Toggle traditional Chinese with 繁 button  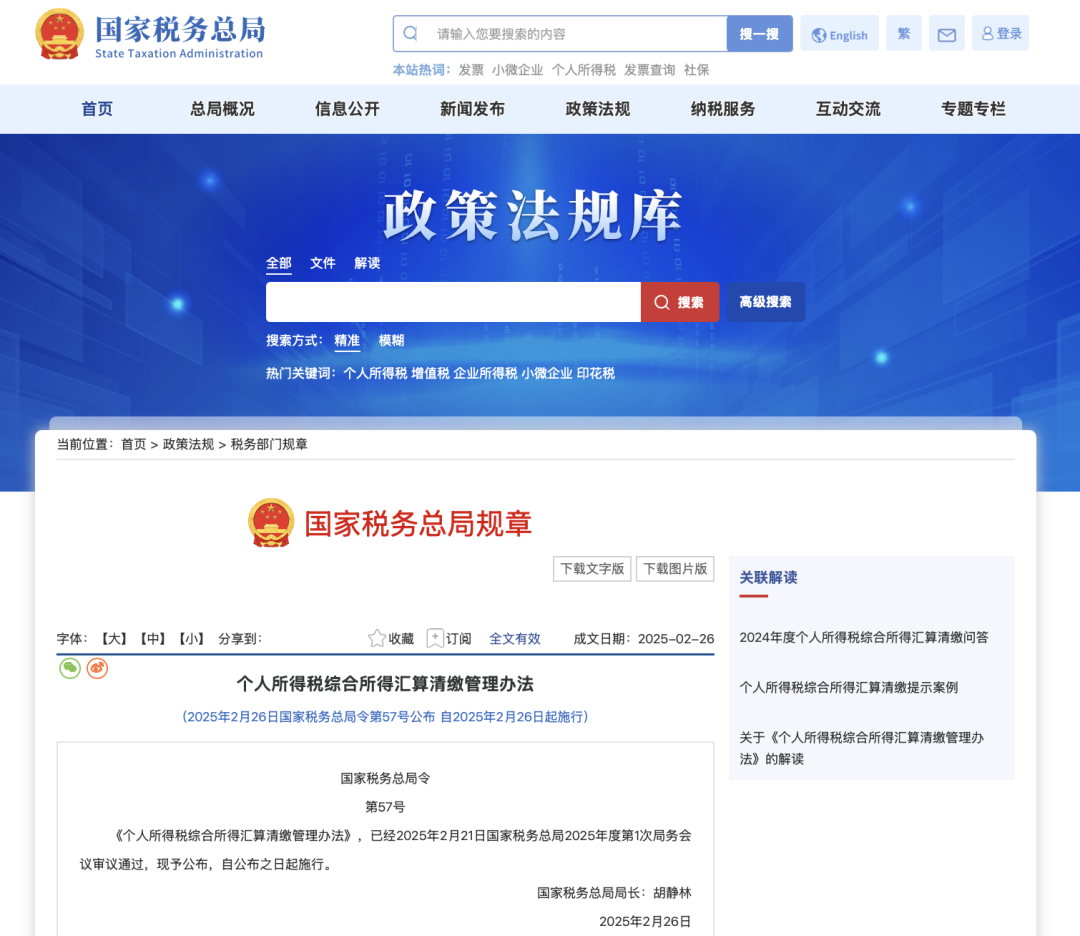coord(903,33)
